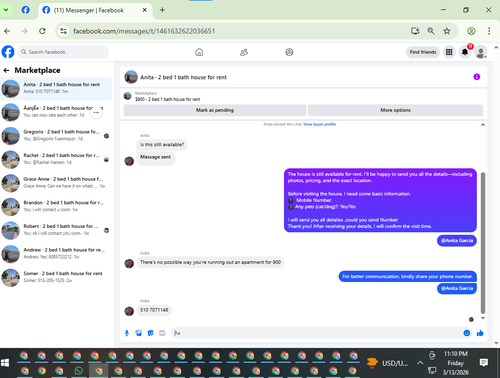The width and height of the screenshot is (500, 378).
Task: Click the Facebook logo icon
Action: 8,52
